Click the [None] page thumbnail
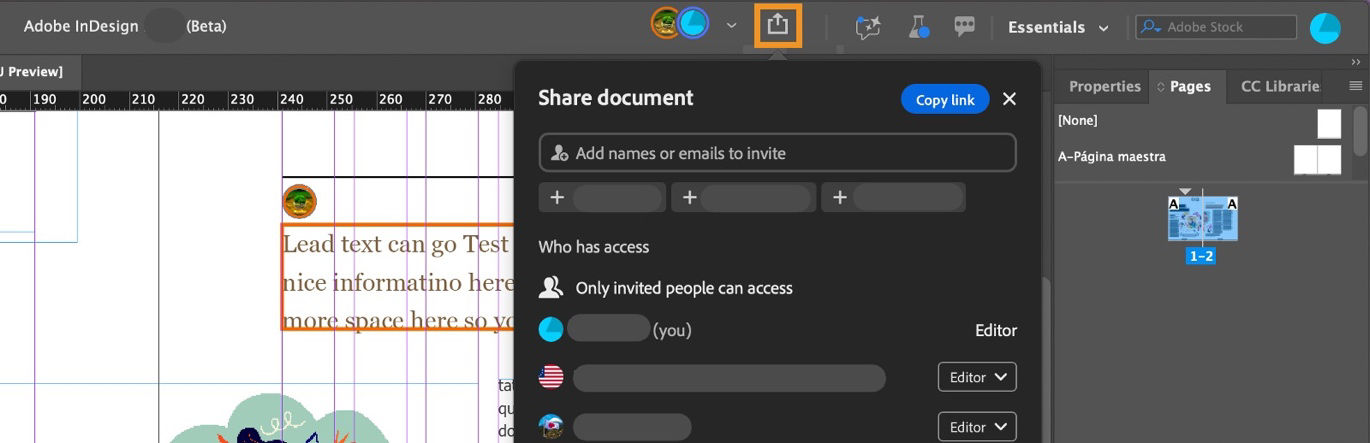The width and height of the screenshot is (1370, 443). [x=1329, y=123]
